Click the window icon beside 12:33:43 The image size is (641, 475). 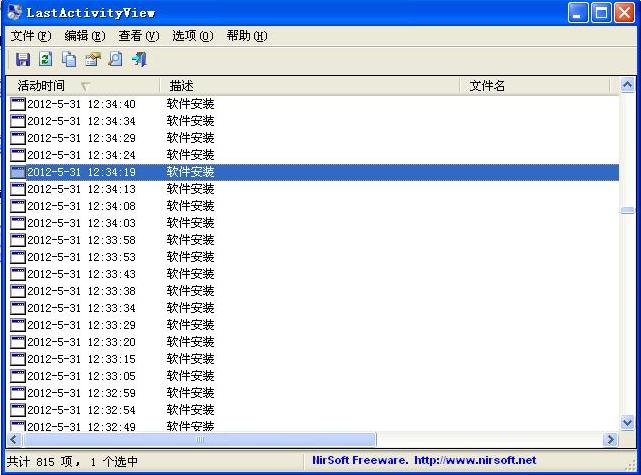click(18, 274)
